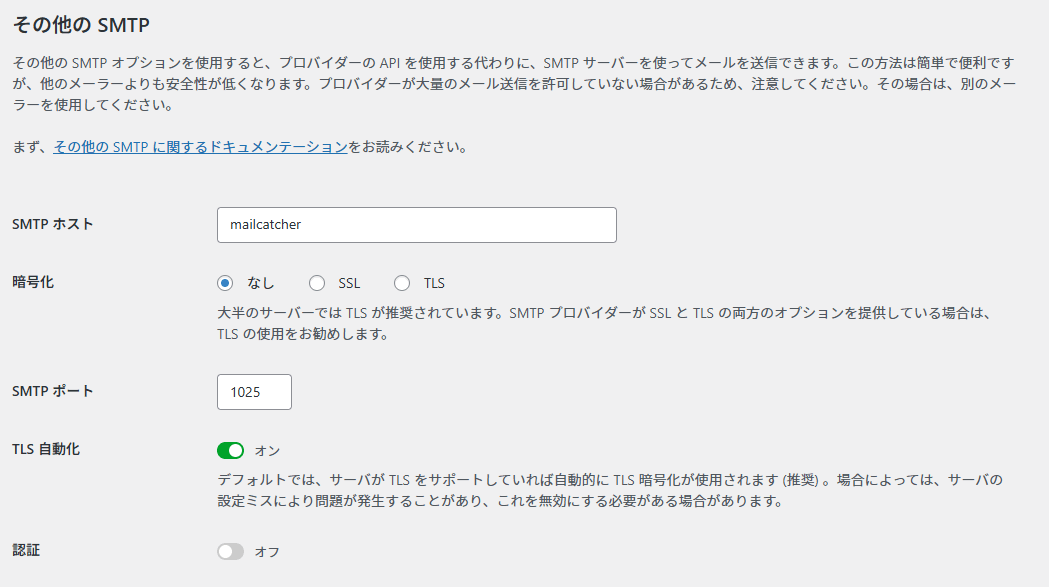
Task: Disable the green TLS 自動化 switch
Action: click(x=231, y=450)
